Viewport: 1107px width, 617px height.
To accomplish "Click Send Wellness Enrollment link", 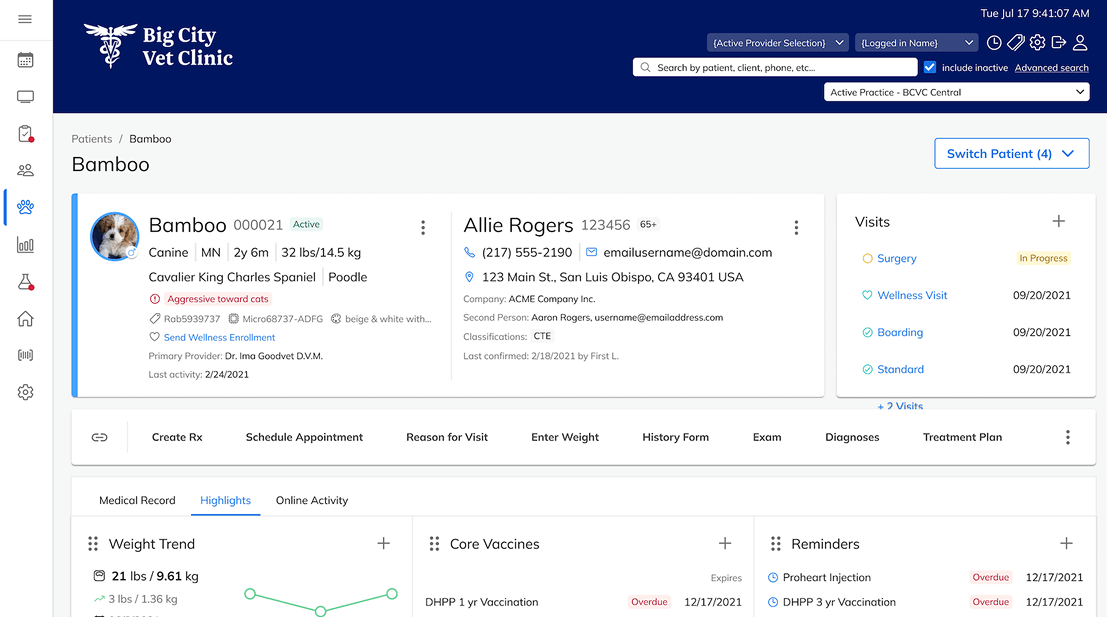I will pos(219,338).
